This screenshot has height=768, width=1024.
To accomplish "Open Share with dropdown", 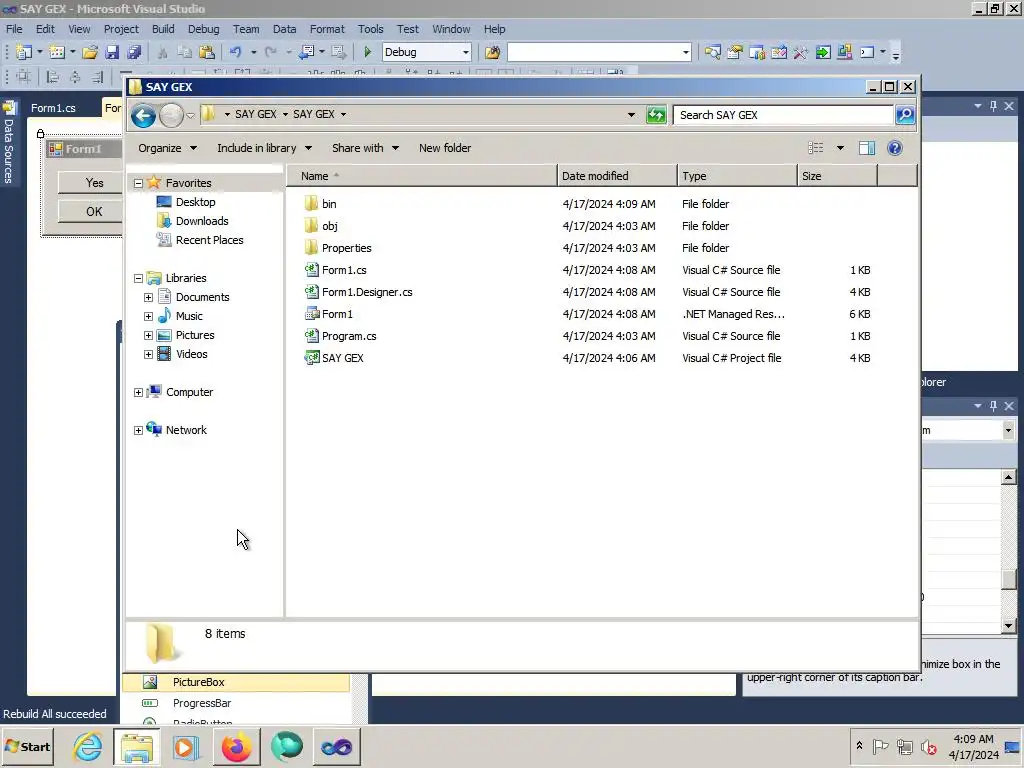I will coord(365,148).
